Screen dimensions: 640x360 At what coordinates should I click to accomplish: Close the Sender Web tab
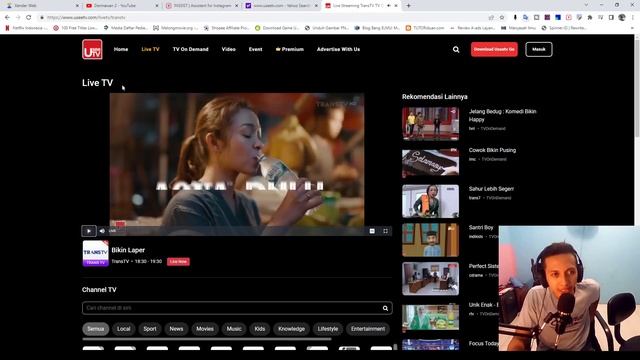[x=77, y=6]
